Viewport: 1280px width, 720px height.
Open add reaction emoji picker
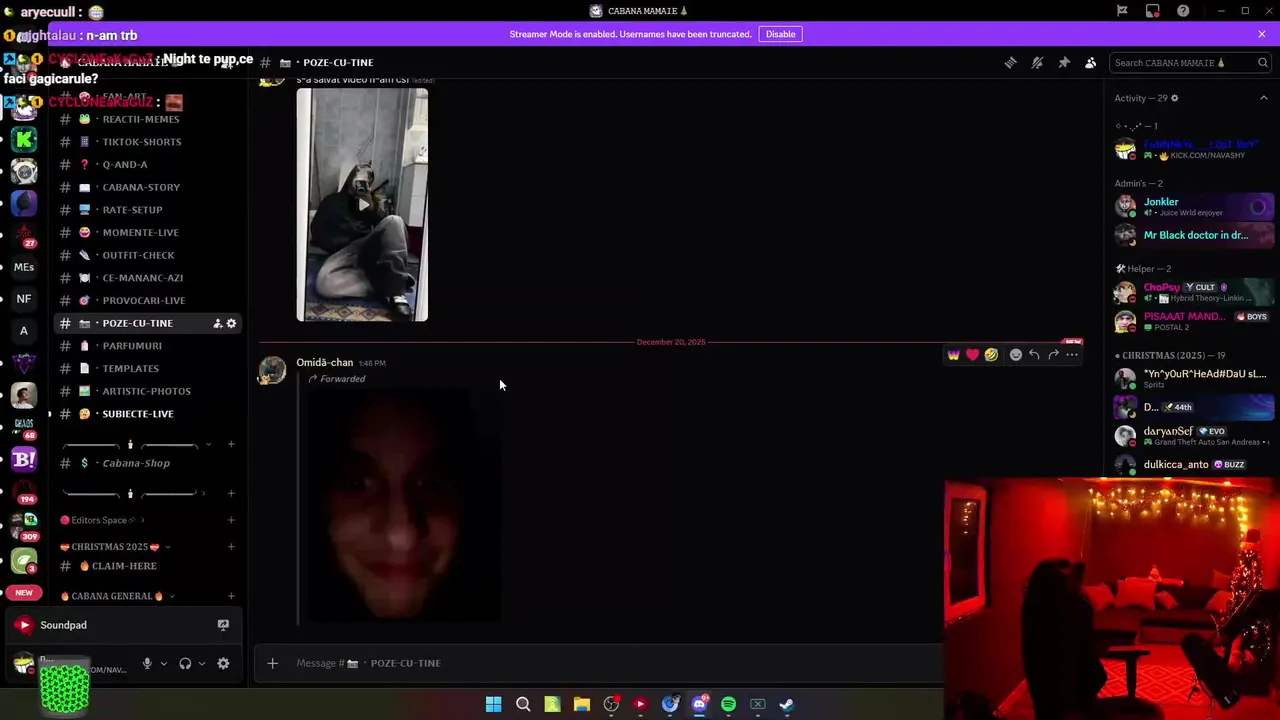tap(1016, 354)
